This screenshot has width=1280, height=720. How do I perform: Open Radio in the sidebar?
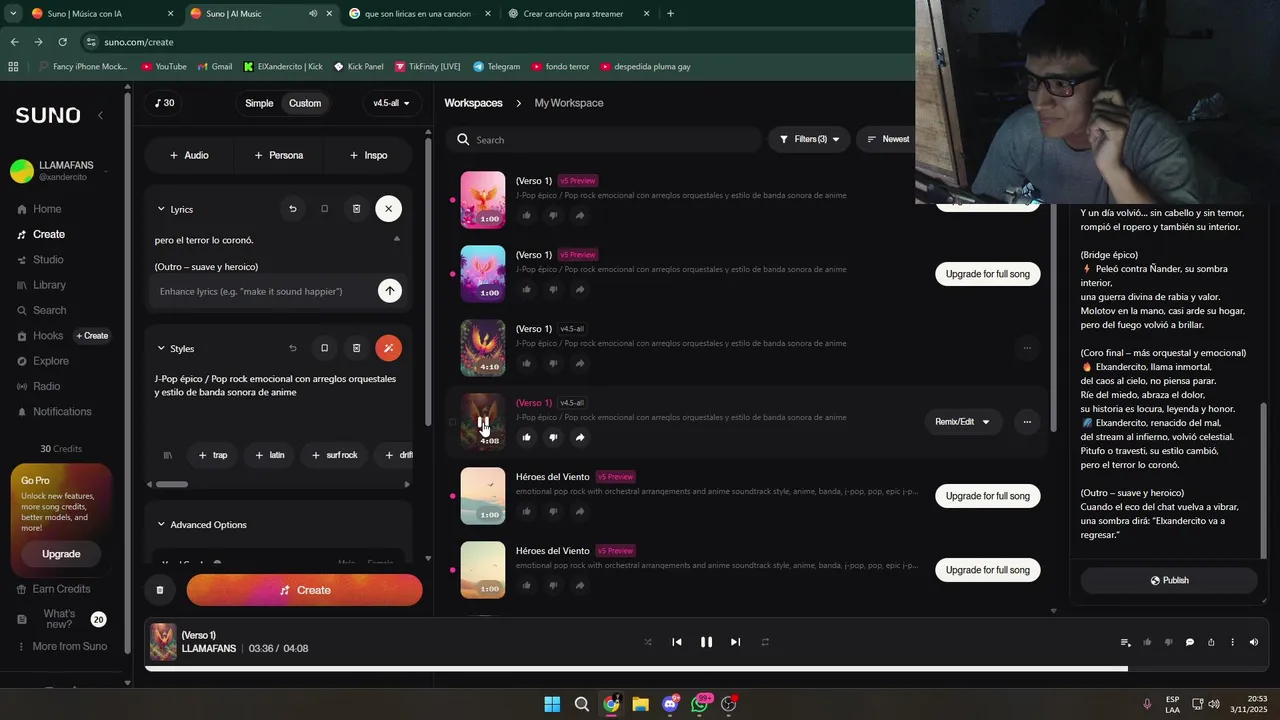(46, 386)
